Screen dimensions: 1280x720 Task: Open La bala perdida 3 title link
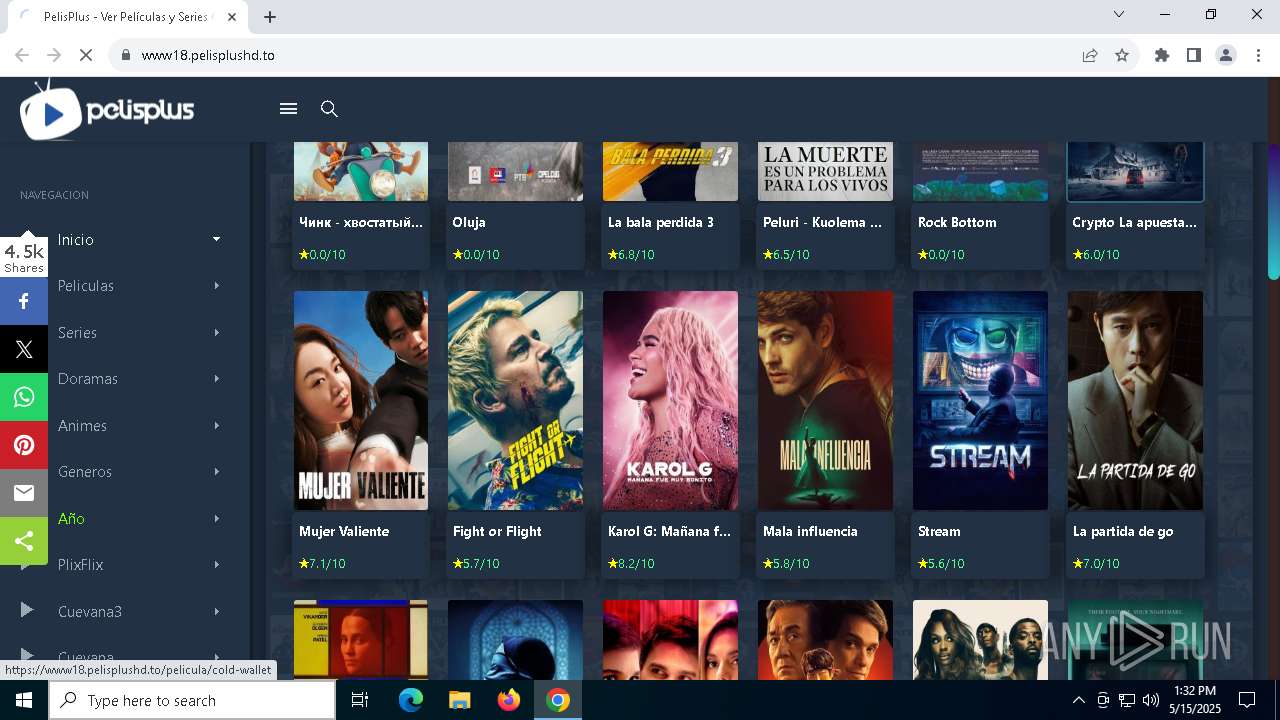click(x=661, y=222)
